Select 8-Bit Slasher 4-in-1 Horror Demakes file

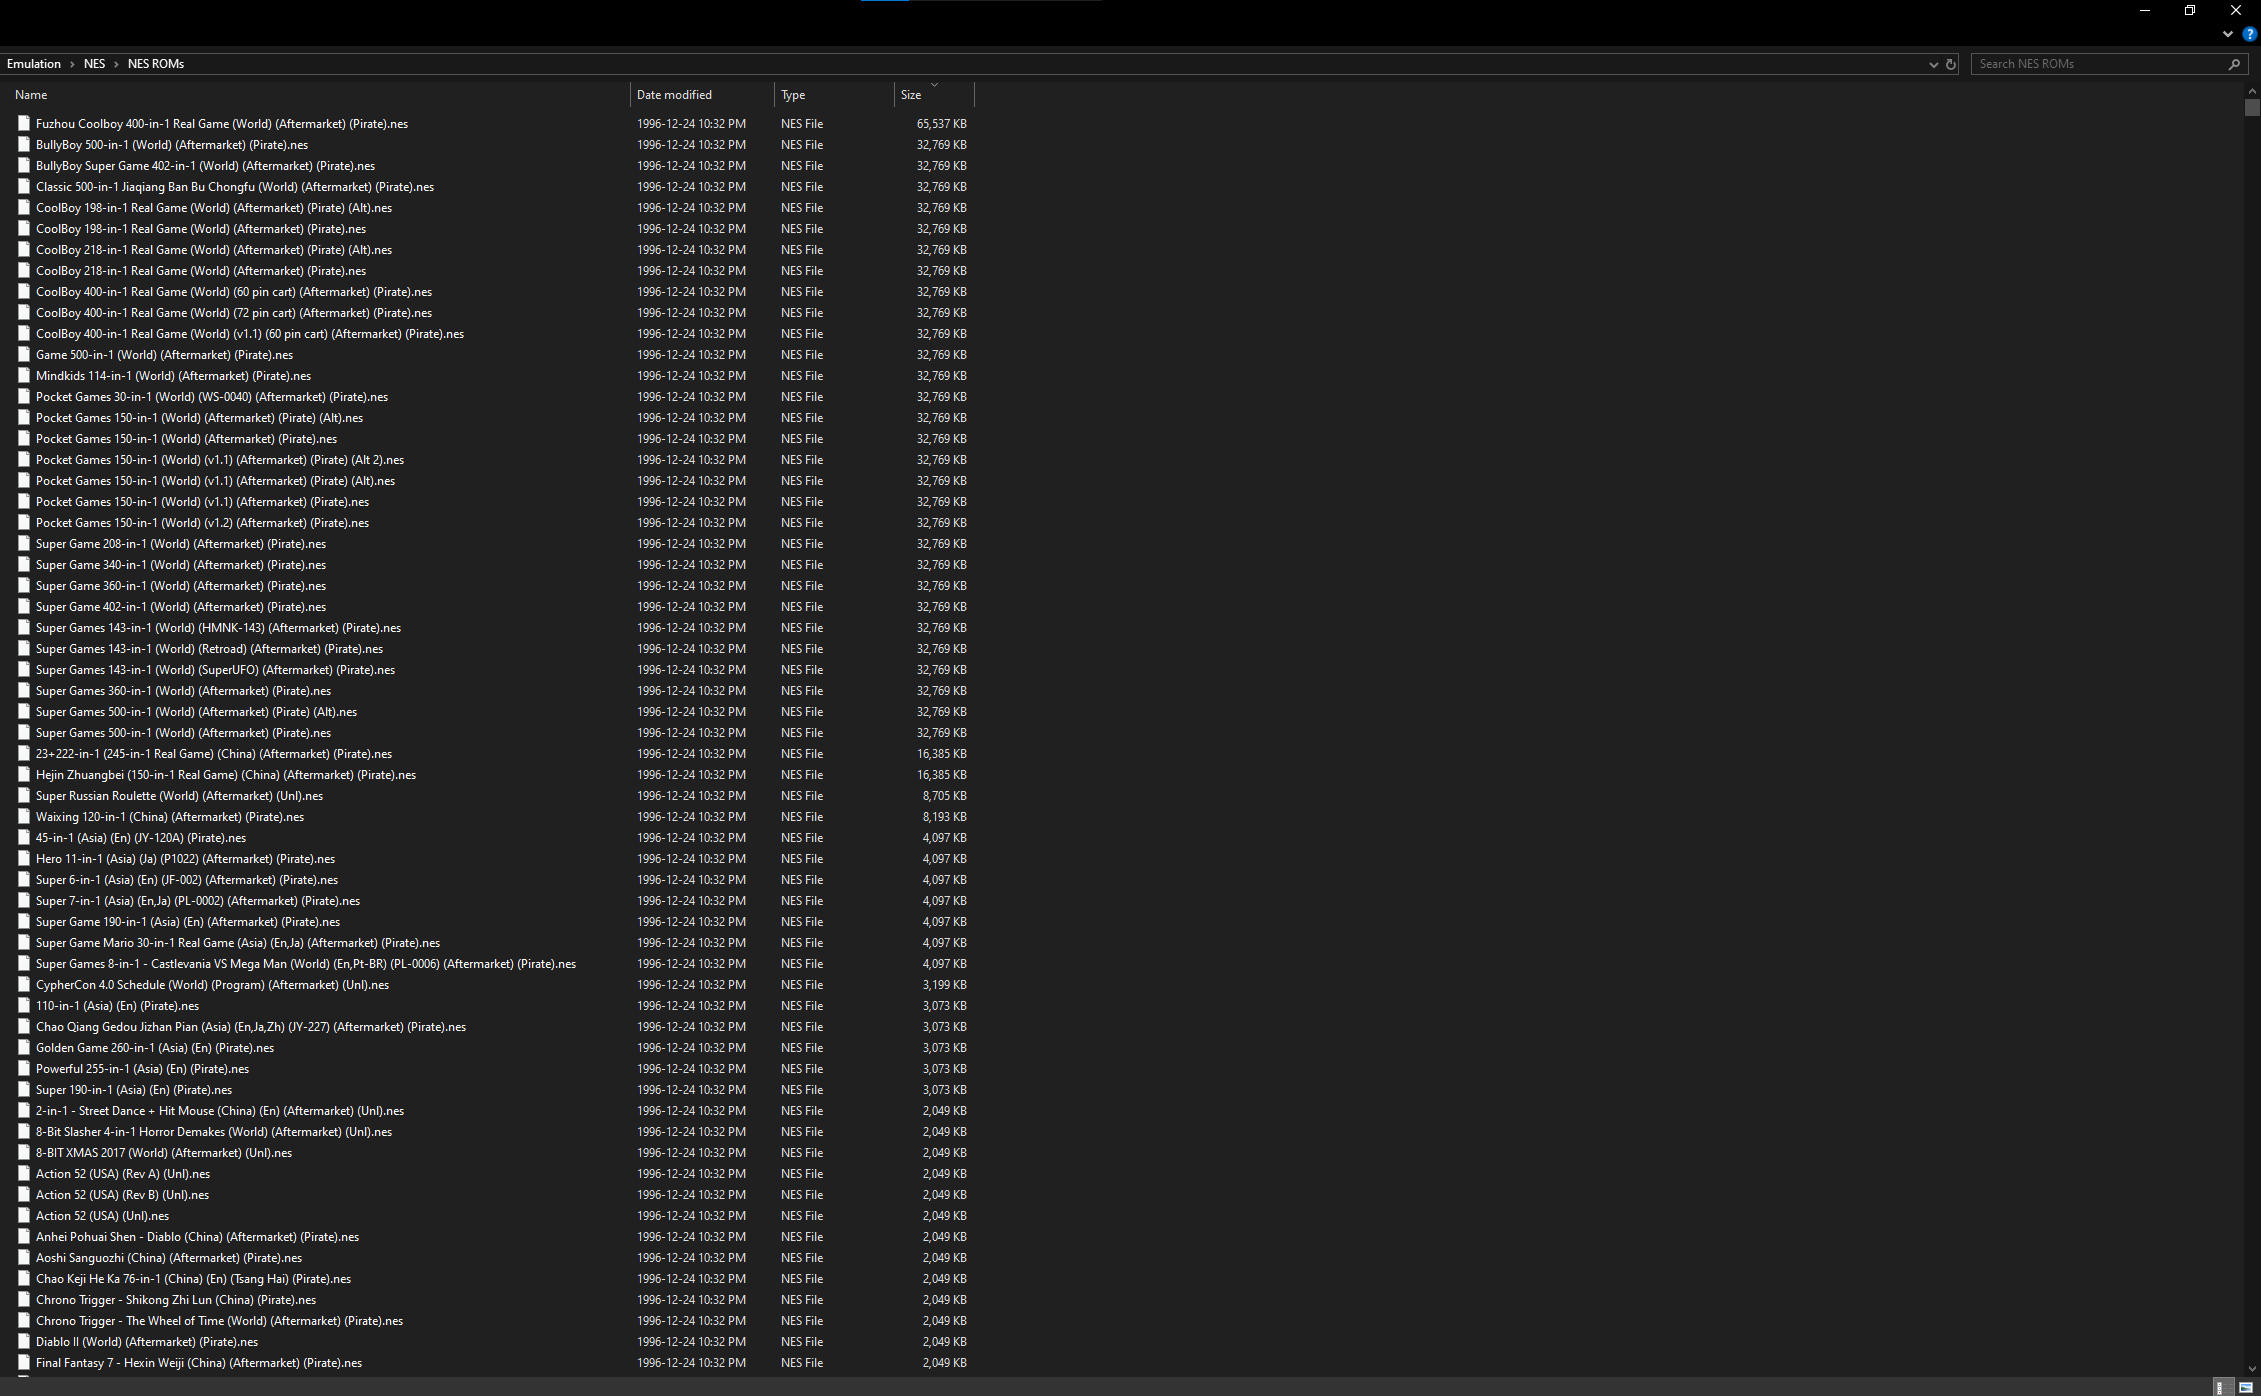pos(214,1132)
